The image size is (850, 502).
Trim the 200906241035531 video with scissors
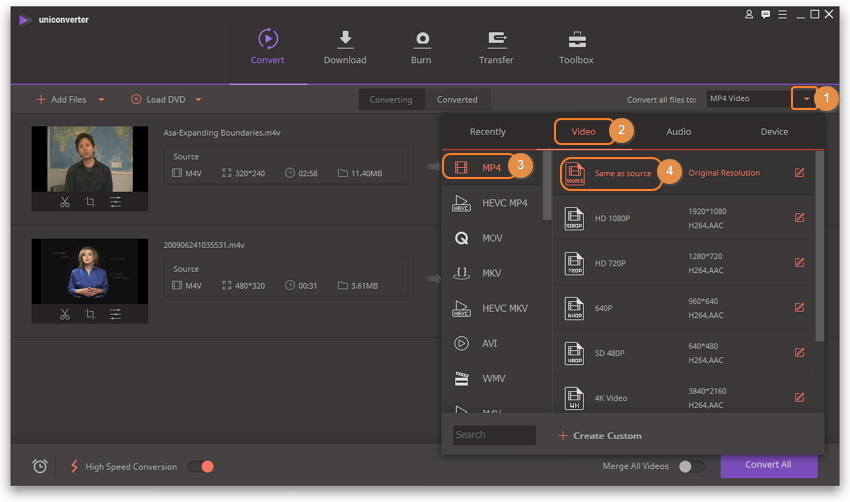(65, 314)
